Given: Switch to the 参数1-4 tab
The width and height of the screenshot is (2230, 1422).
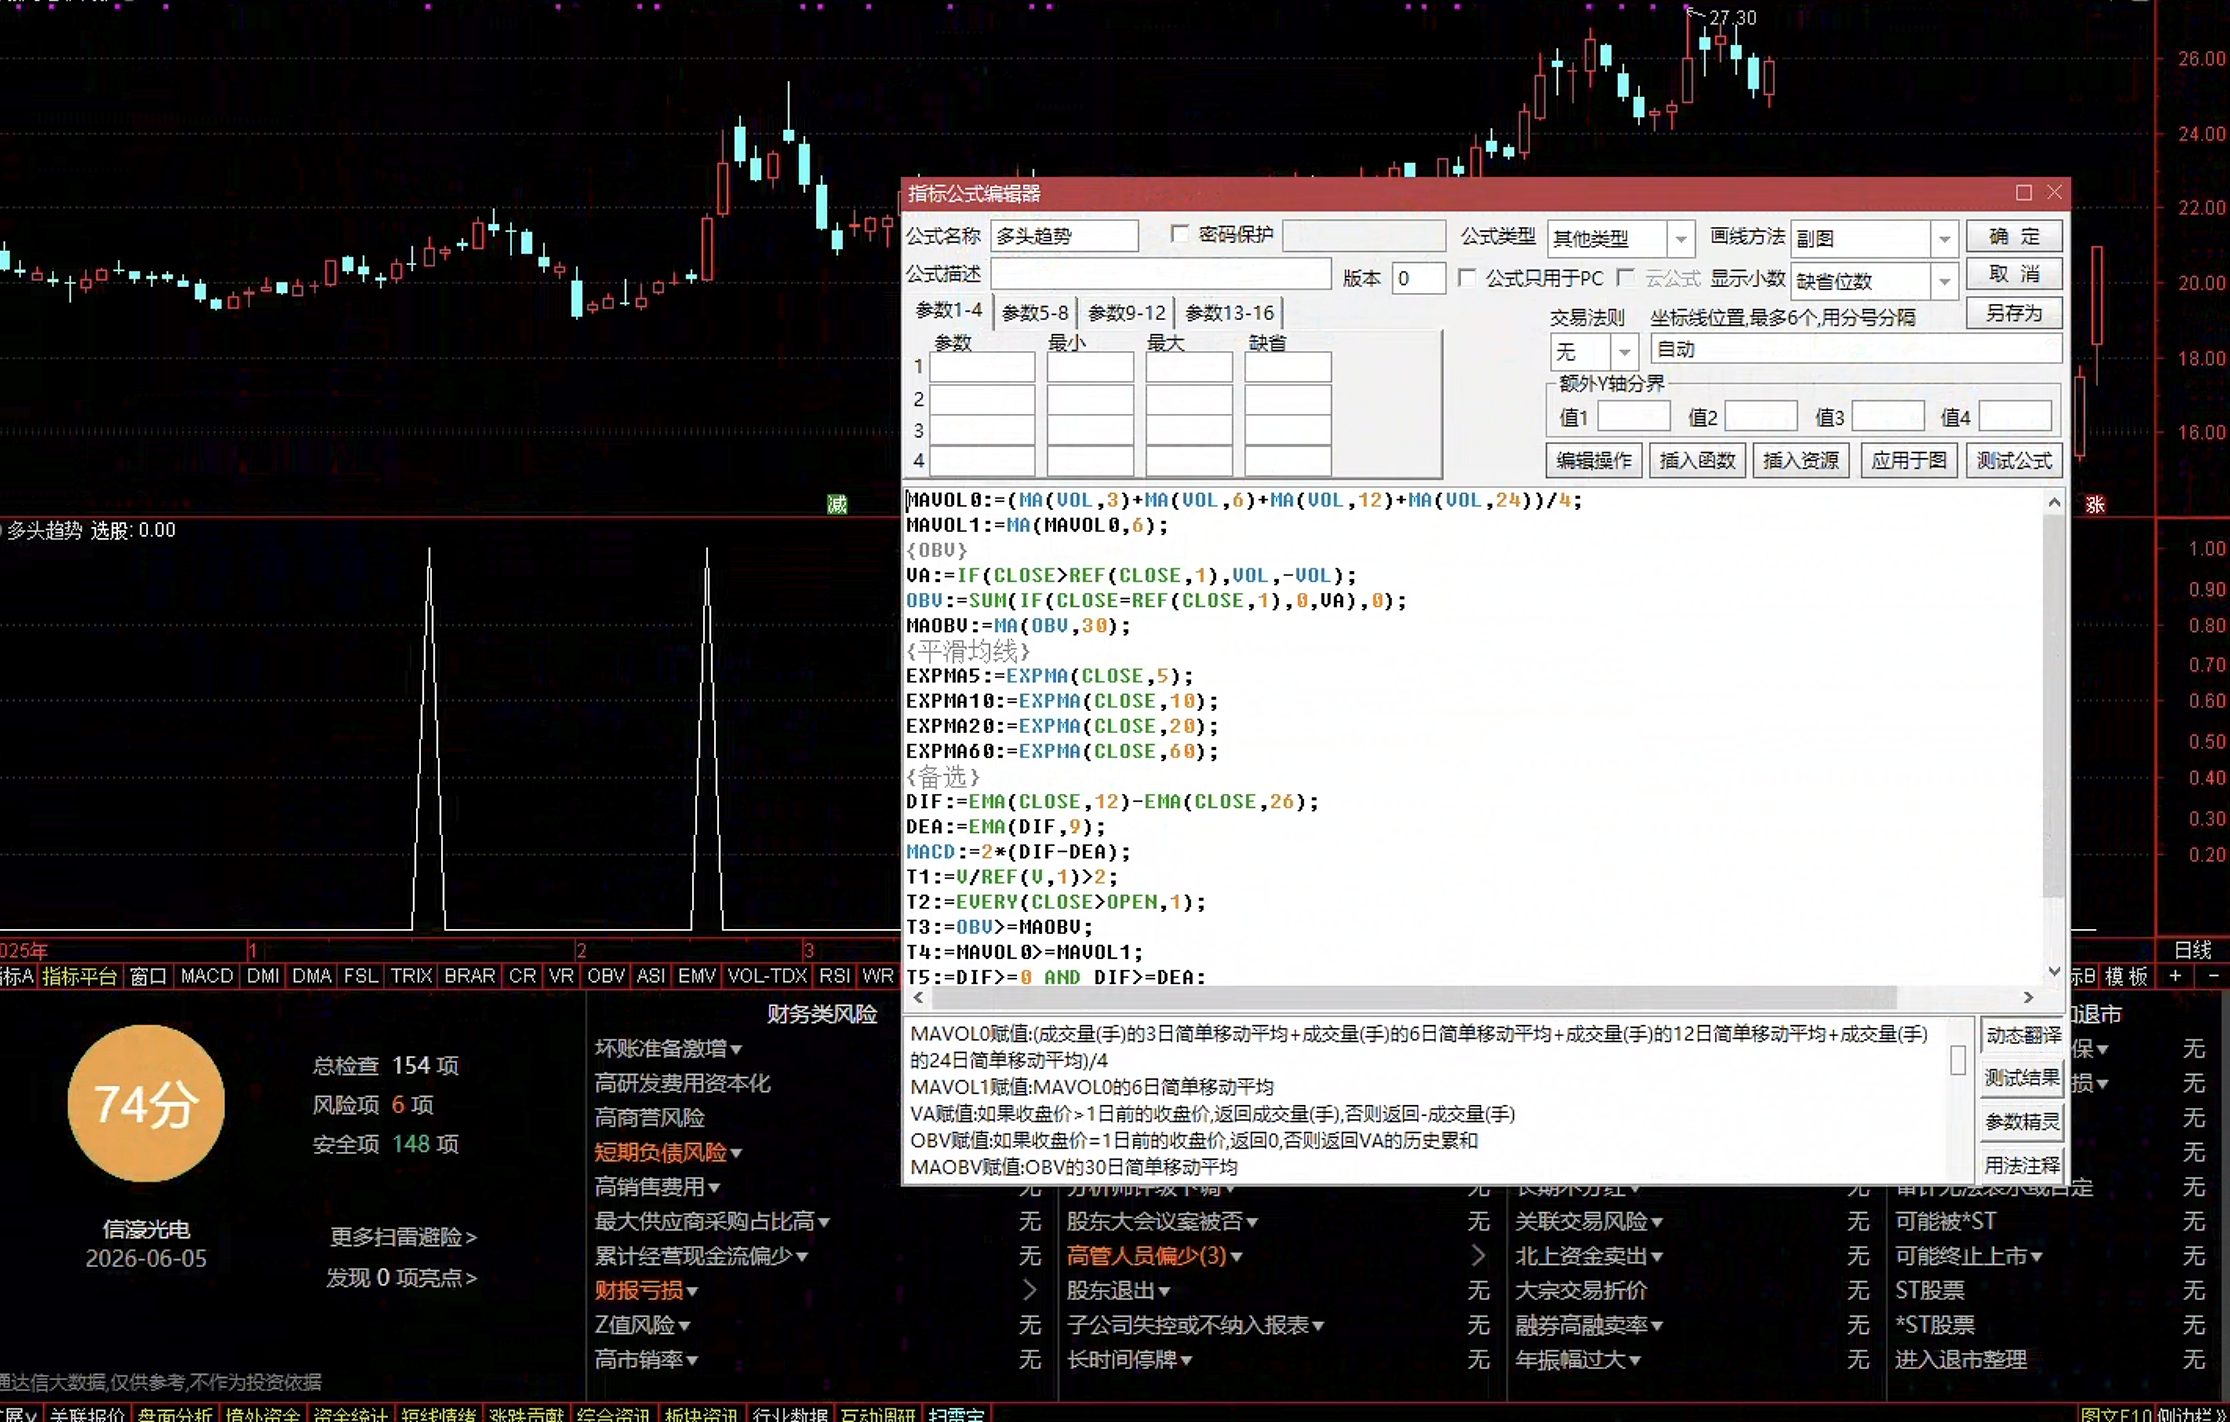Looking at the screenshot, I should 948,311.
